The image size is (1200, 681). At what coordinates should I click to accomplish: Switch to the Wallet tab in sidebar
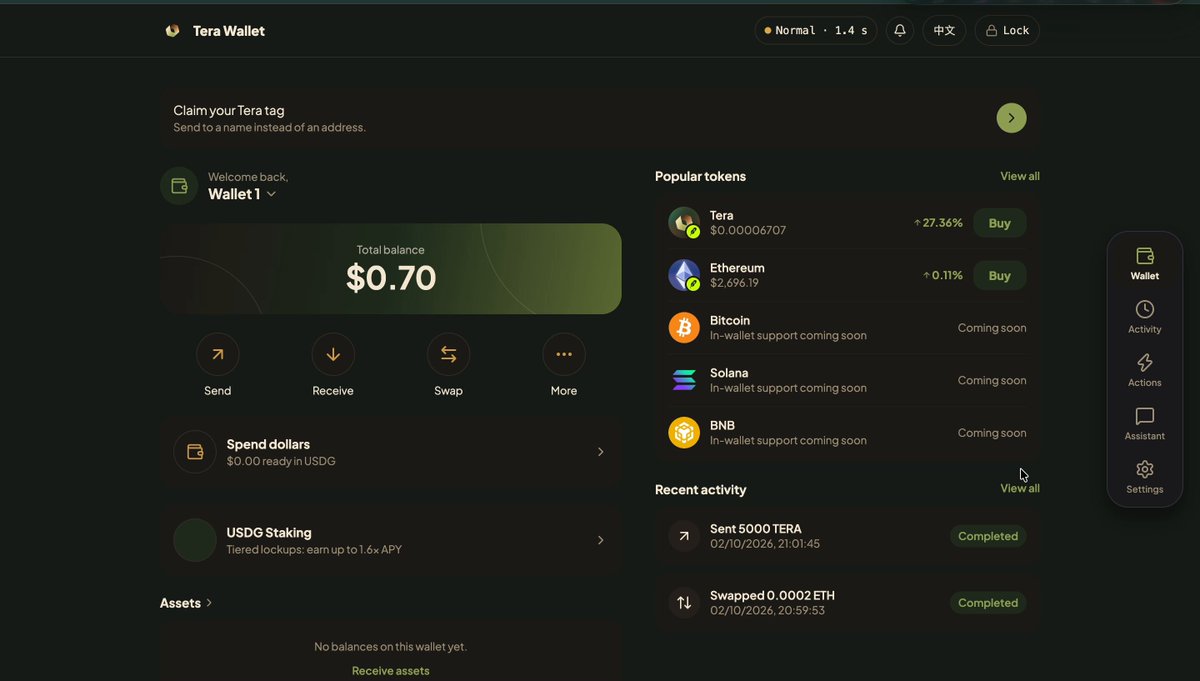pos(1145,264)
